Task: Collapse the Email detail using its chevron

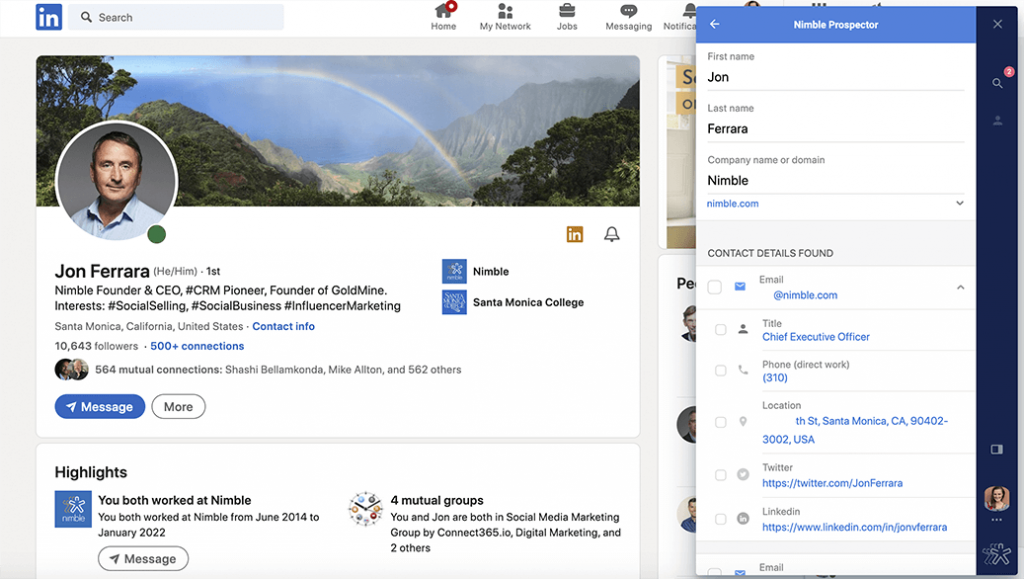Action: [959, 287]
